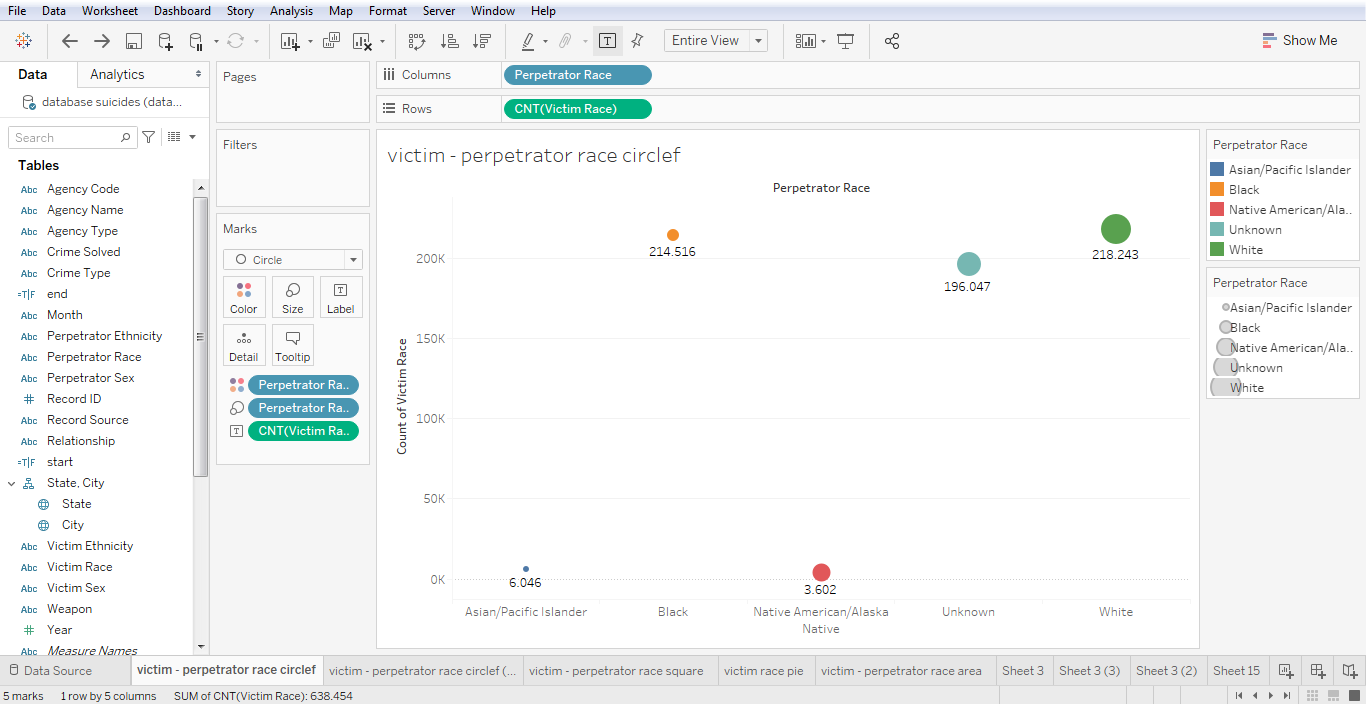
Task: Click the refresh data source icon
Action: 236,41
